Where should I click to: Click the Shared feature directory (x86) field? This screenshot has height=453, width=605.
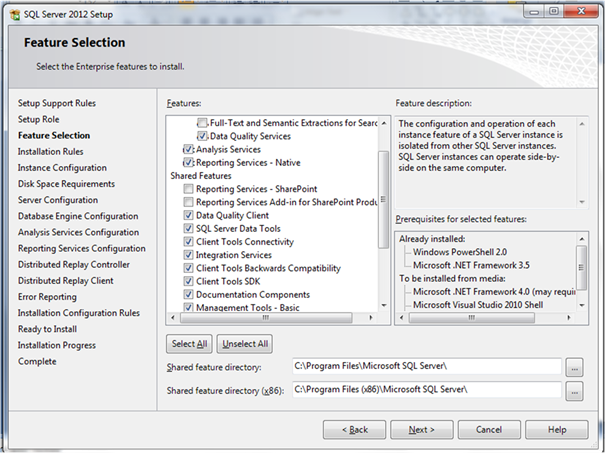point(427,390)
